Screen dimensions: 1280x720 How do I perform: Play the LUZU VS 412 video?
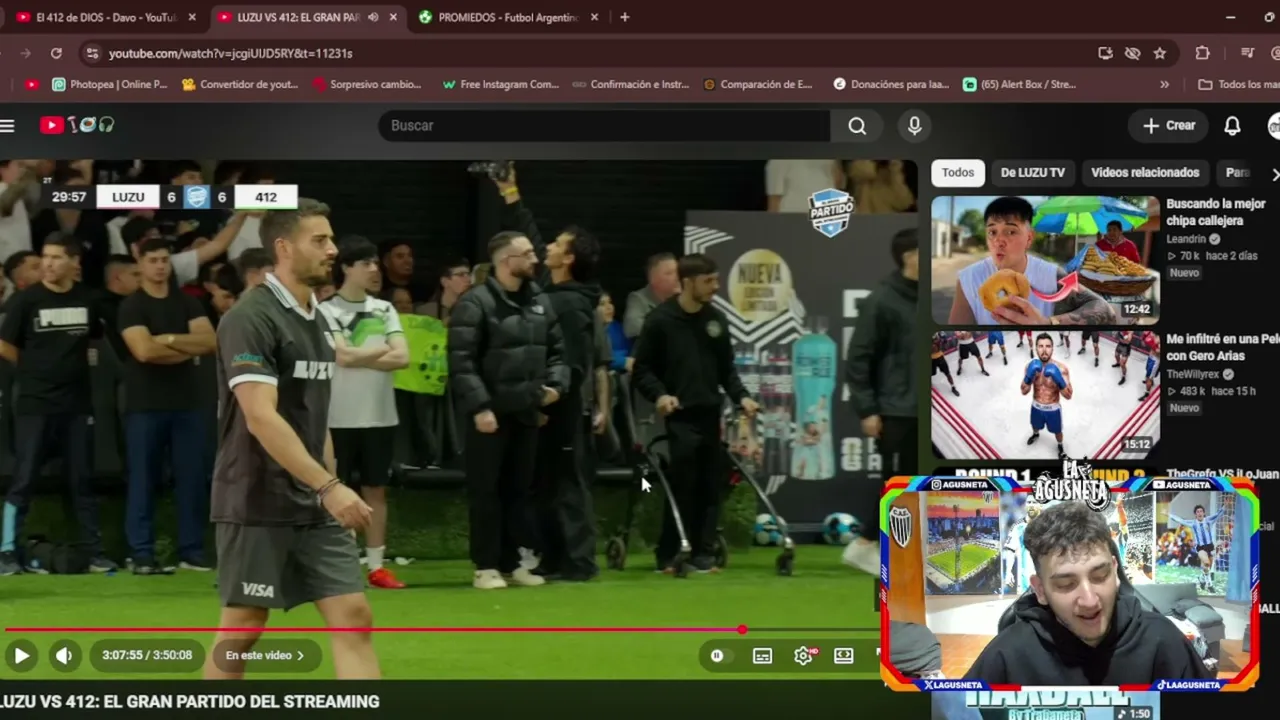tap(21, 656)
